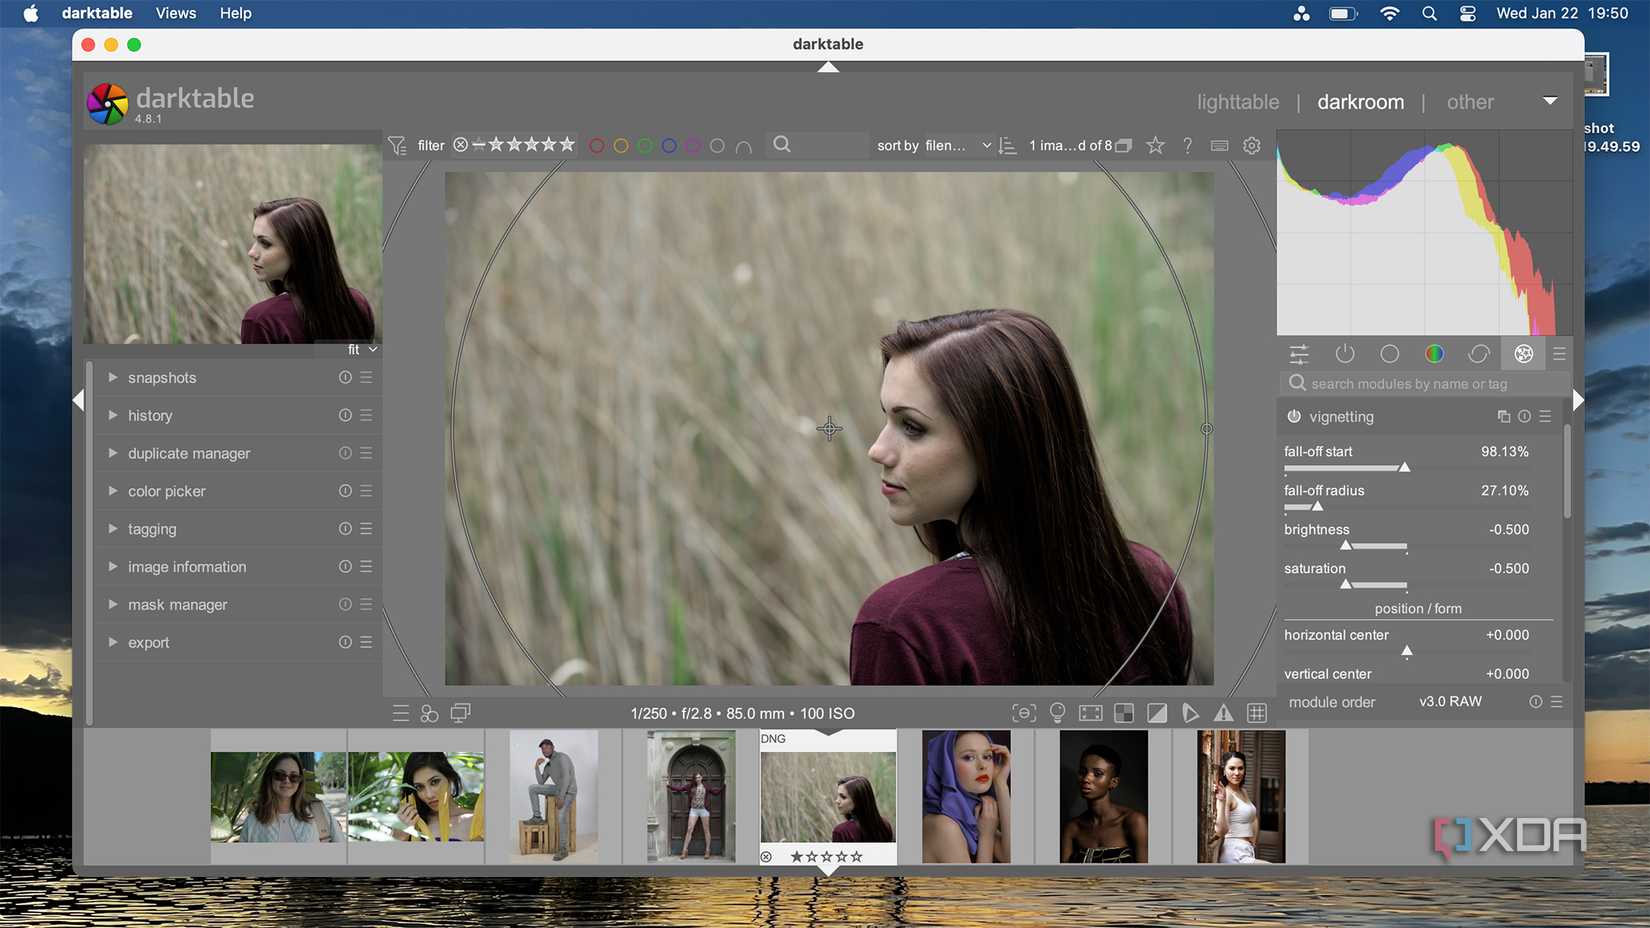Expand the snapshots section
The image size is (1650, 928).
(x=161, y=378)
